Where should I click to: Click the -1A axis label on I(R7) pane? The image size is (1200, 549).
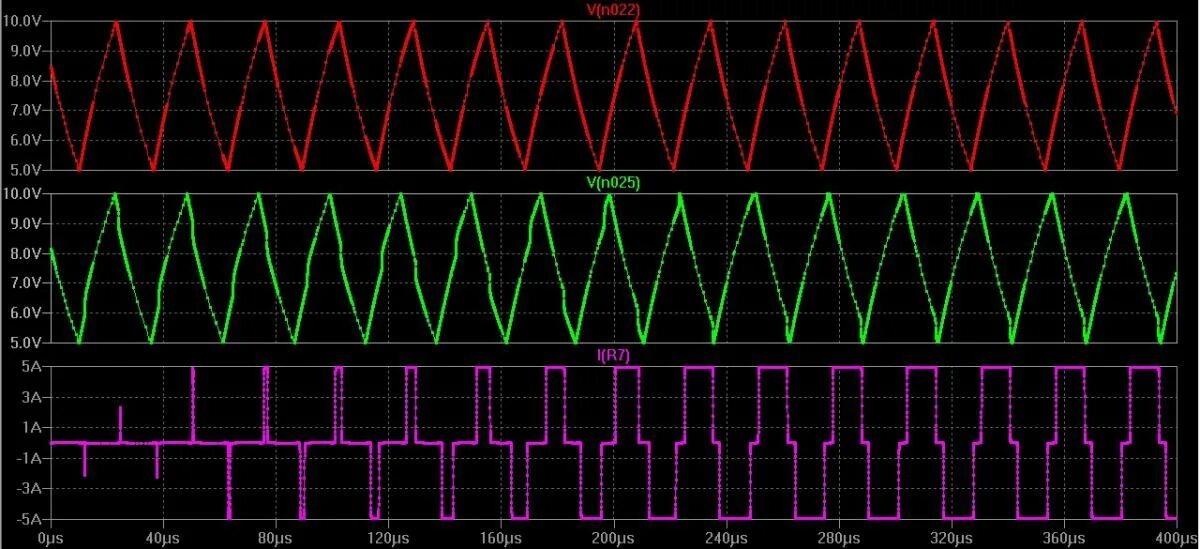[x=31, y=459]
